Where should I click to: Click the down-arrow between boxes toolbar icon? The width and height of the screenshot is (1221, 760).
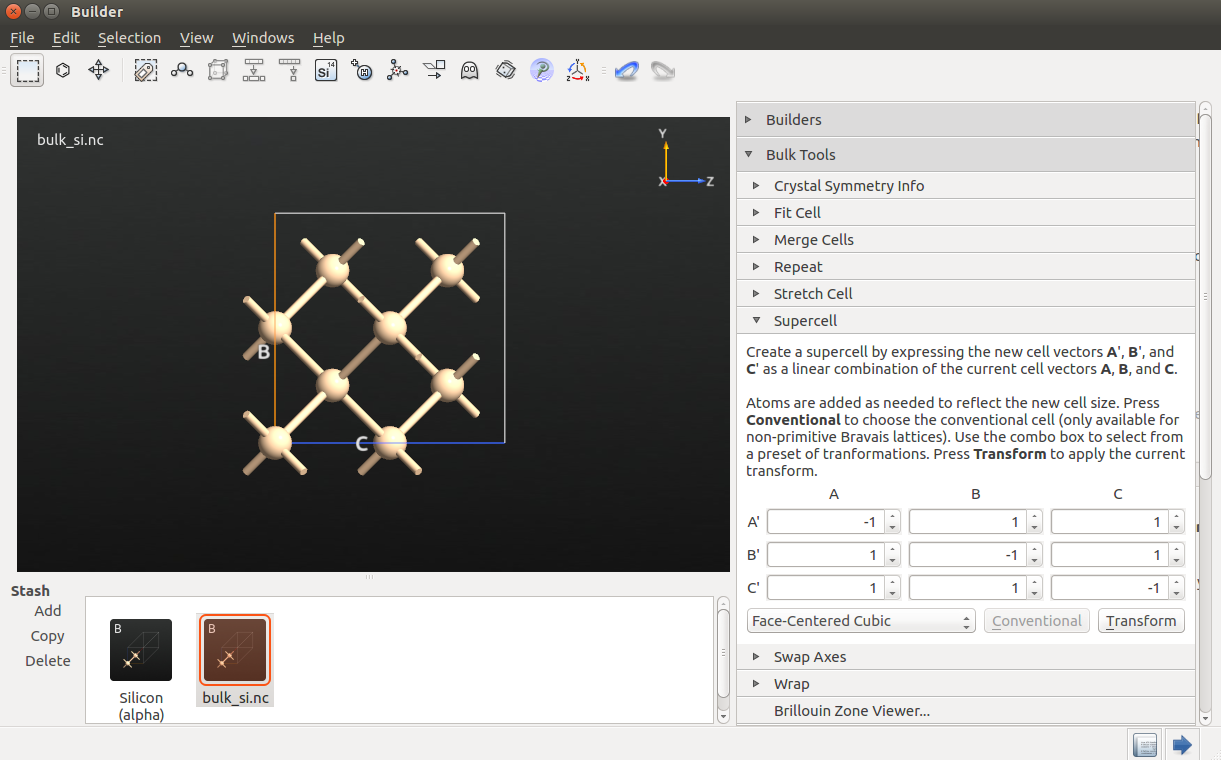[x=254, y=71]
